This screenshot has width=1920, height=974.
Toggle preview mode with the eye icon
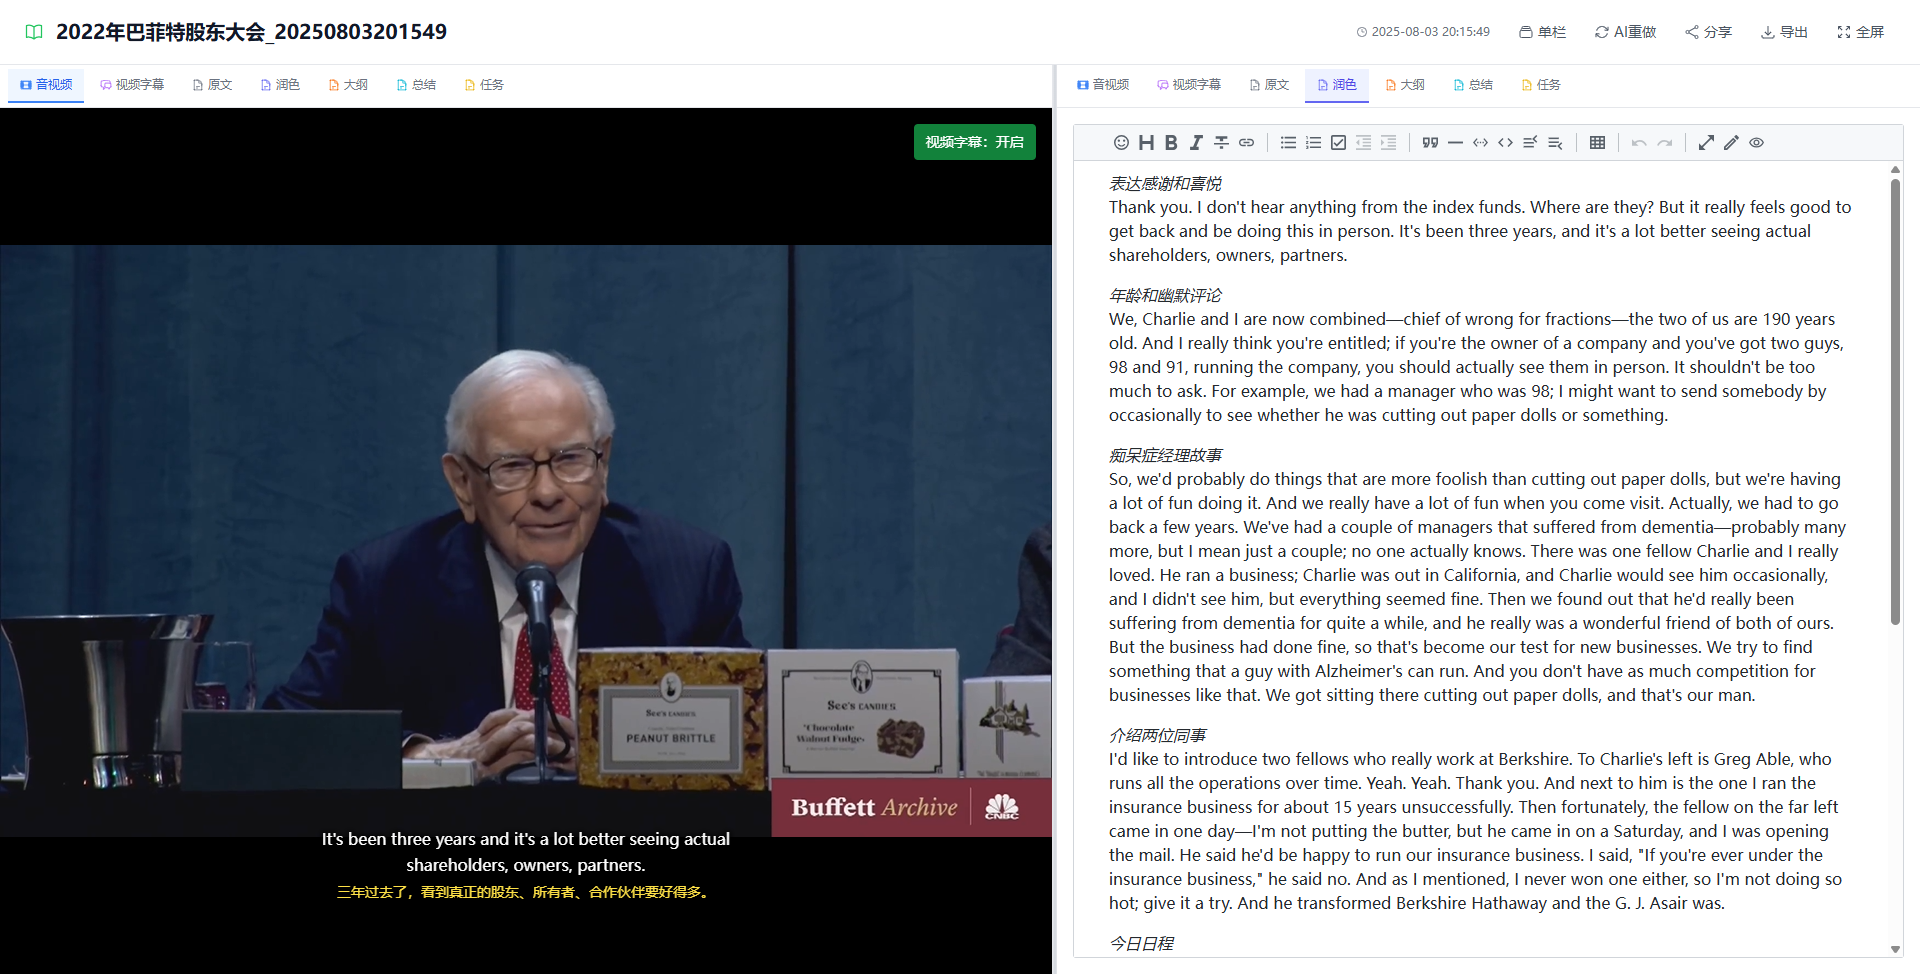1756,143
